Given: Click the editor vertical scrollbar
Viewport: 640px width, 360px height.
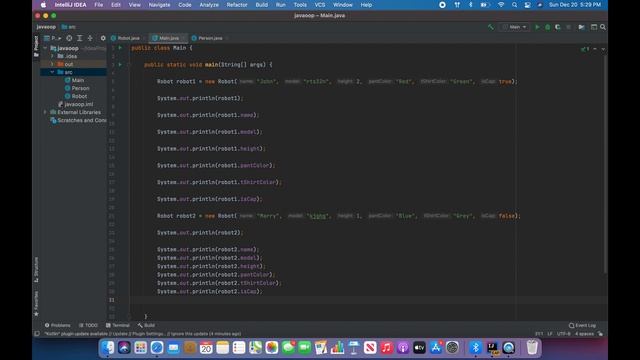Looking at the screenshot, I should tap(604, 163).
